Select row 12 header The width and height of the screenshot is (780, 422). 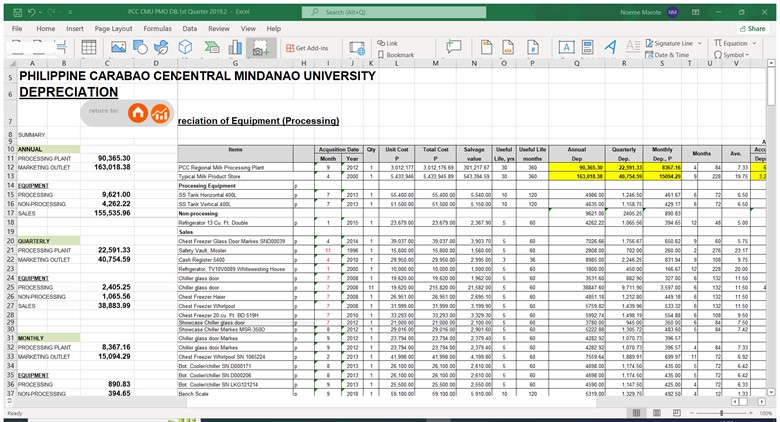click(x=10, y=168)
